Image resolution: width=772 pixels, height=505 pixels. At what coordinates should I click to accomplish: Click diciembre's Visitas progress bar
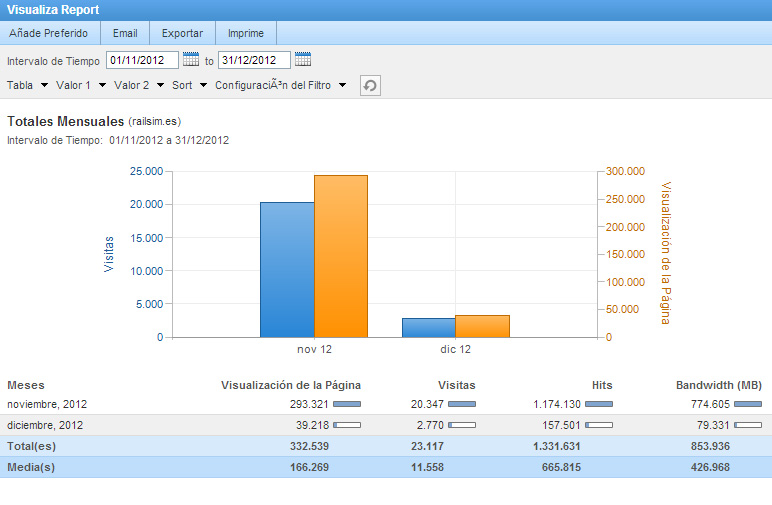click(x=462, y=425)
